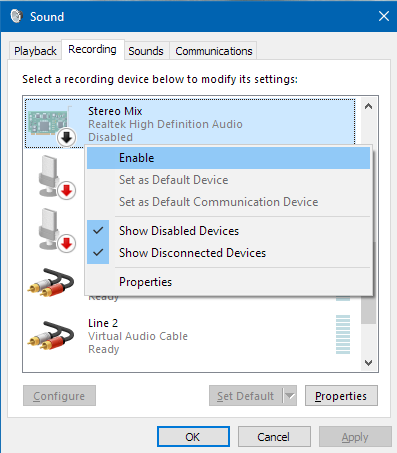Click the OK button
Viewport: 397px width, 453px height.
(193, 437)
